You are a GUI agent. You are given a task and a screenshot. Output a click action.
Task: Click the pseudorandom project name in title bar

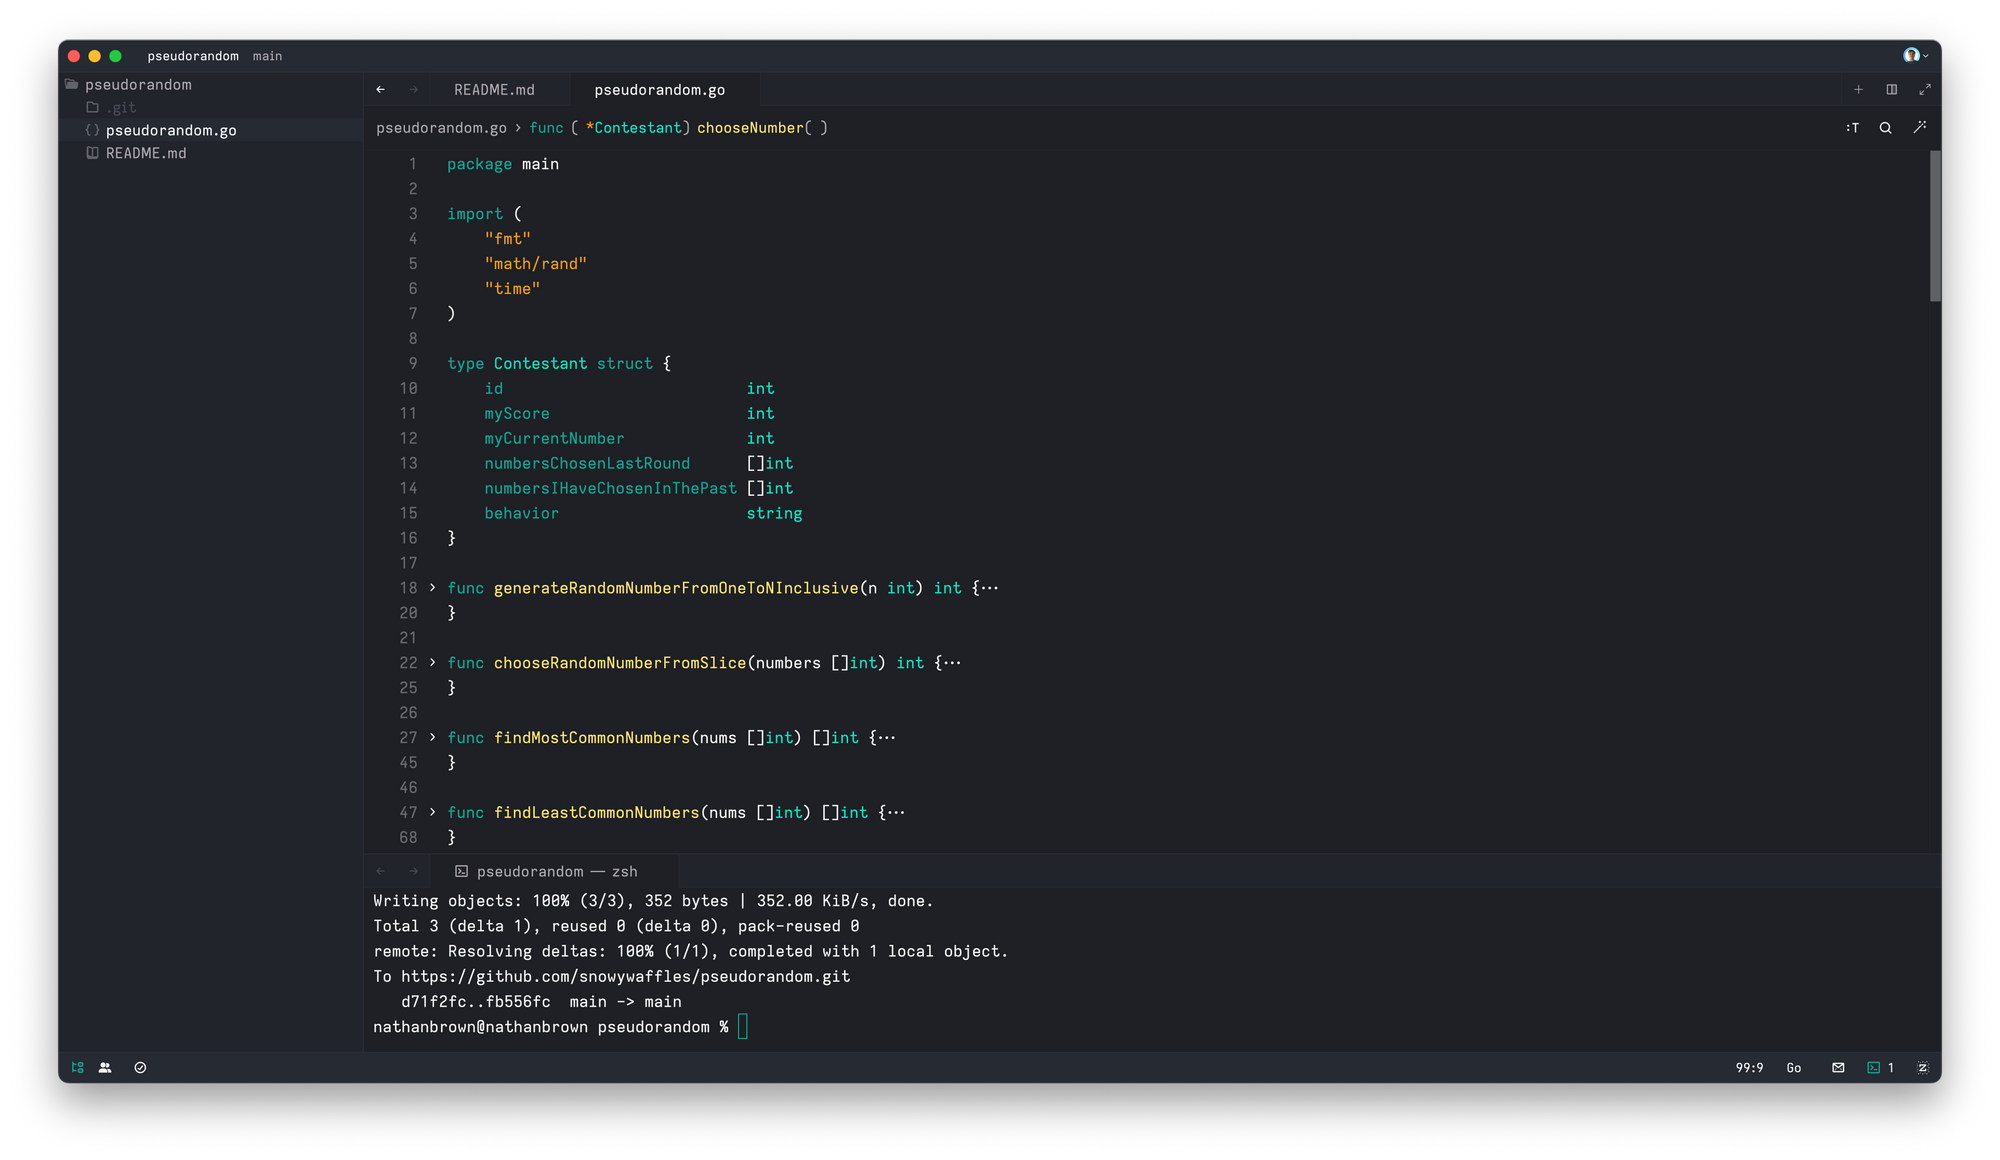click(193, 56)
